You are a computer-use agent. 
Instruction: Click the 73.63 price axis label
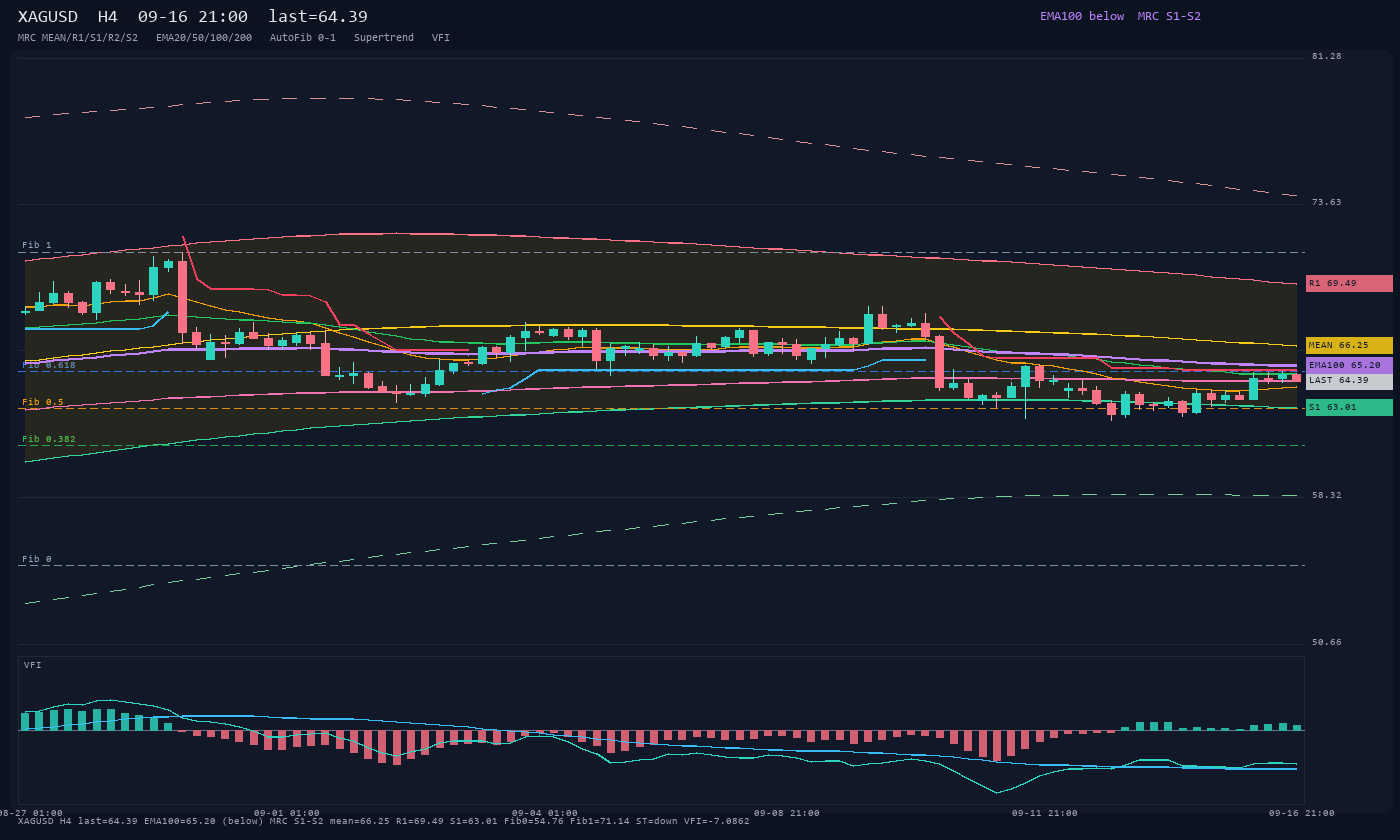(x=1327, y=202)
